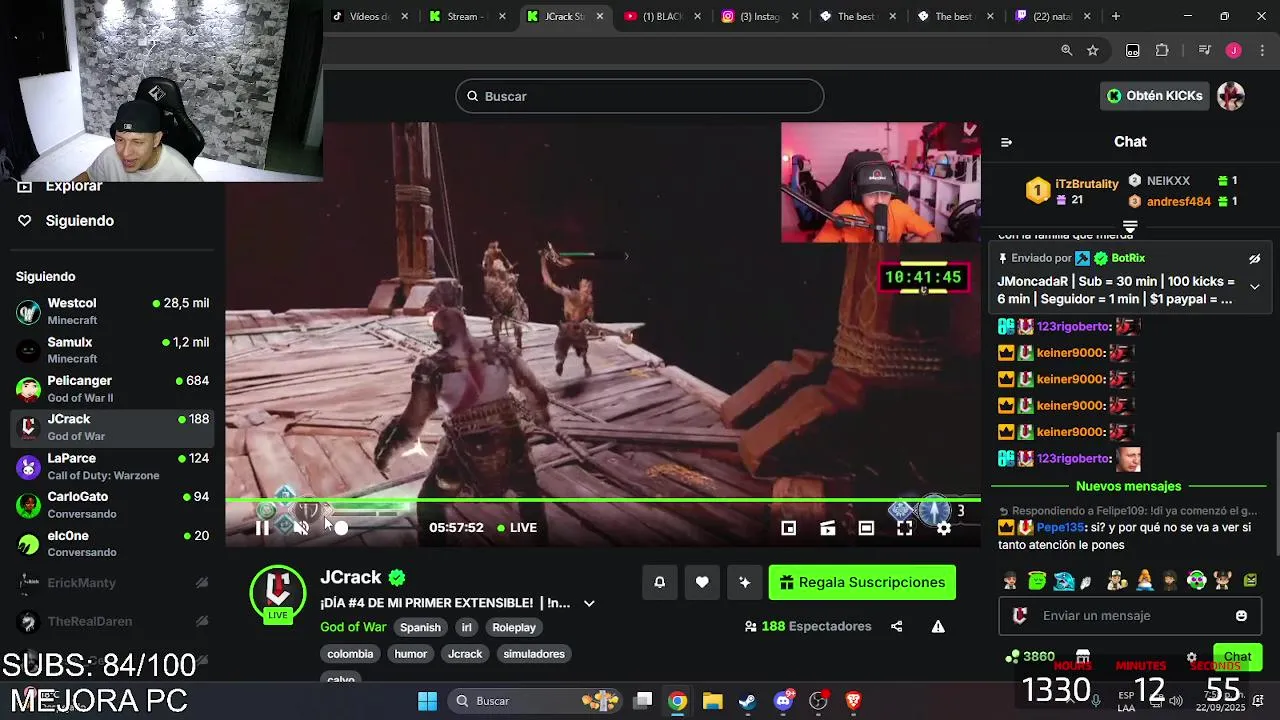1280x720 pixels.
Task: Jump to Nuevos mensajes in chat
Action: [x=1129, y=486]
